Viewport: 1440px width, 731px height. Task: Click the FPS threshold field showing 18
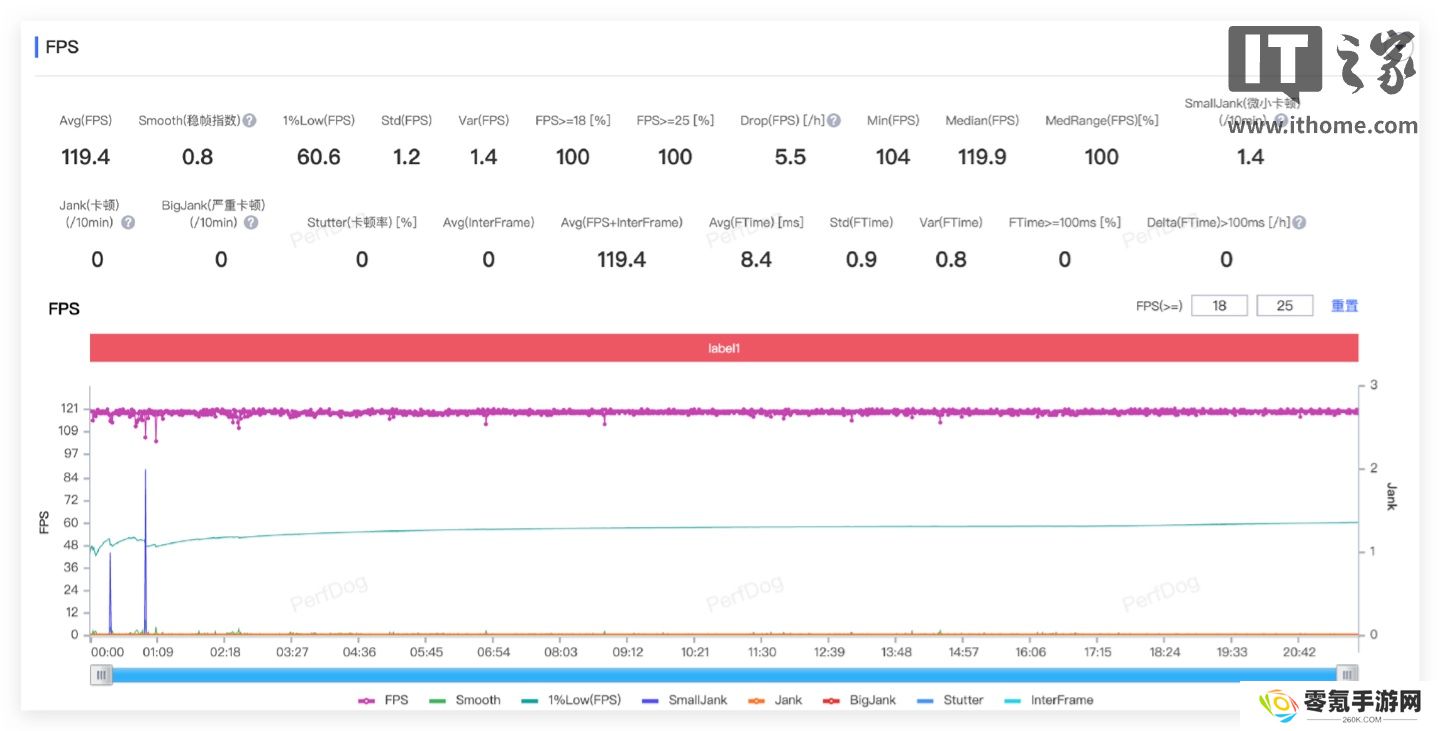point(1219,306)
